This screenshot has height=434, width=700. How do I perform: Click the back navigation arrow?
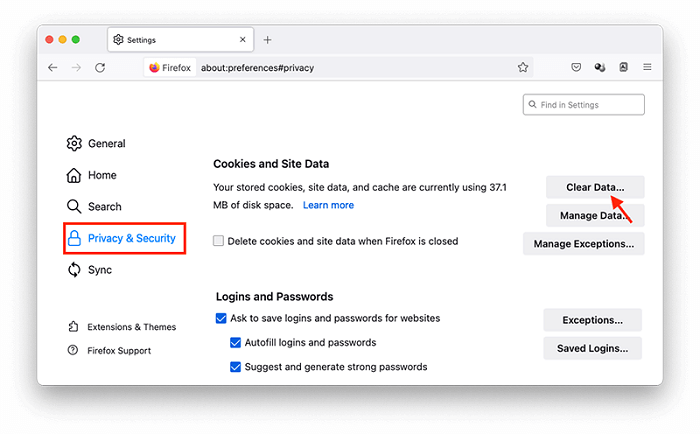tap(53, 67)
